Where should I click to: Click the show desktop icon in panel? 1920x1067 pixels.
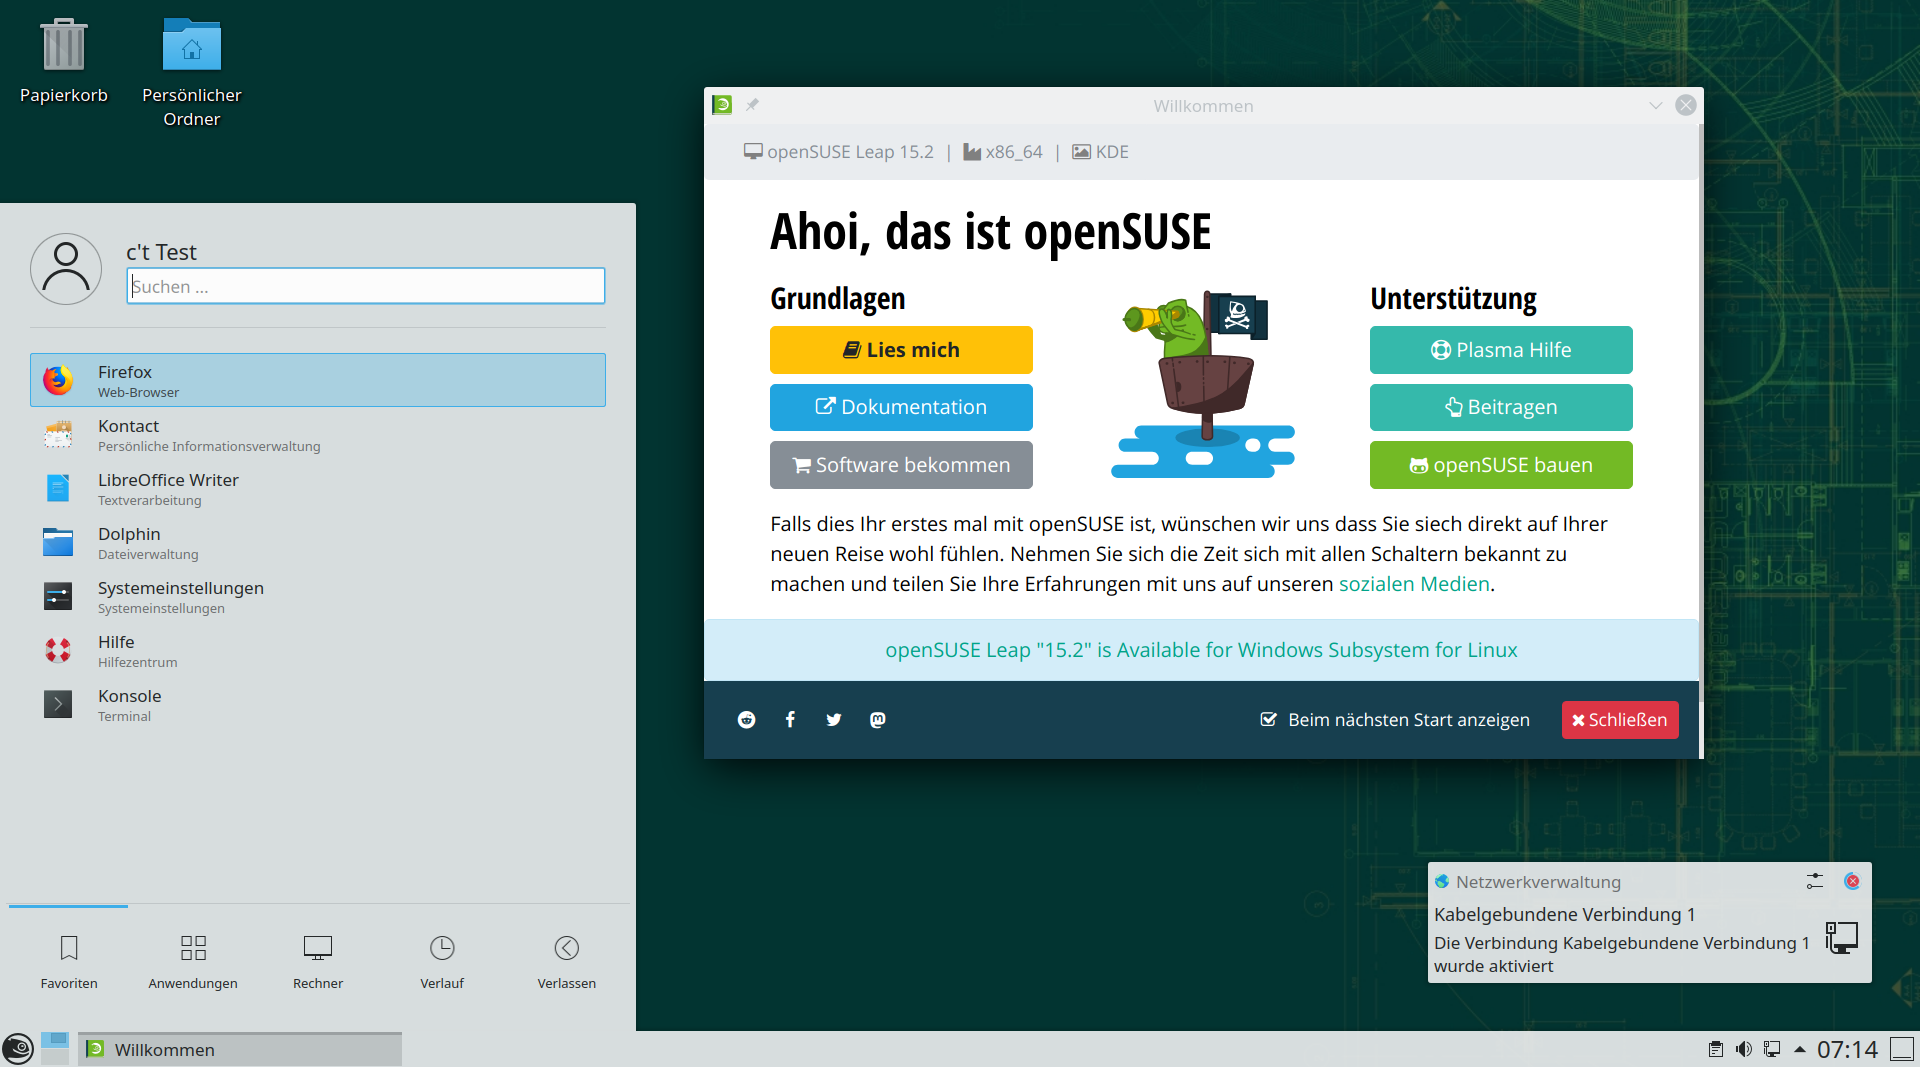tap(1902, 1049)
